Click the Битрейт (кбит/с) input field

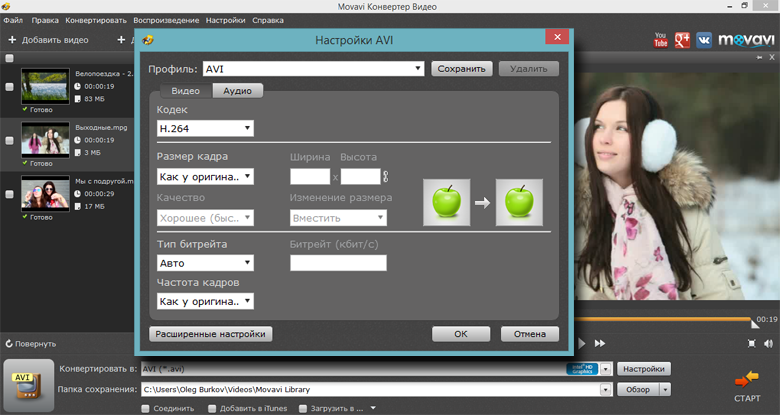tap(338, 263)
